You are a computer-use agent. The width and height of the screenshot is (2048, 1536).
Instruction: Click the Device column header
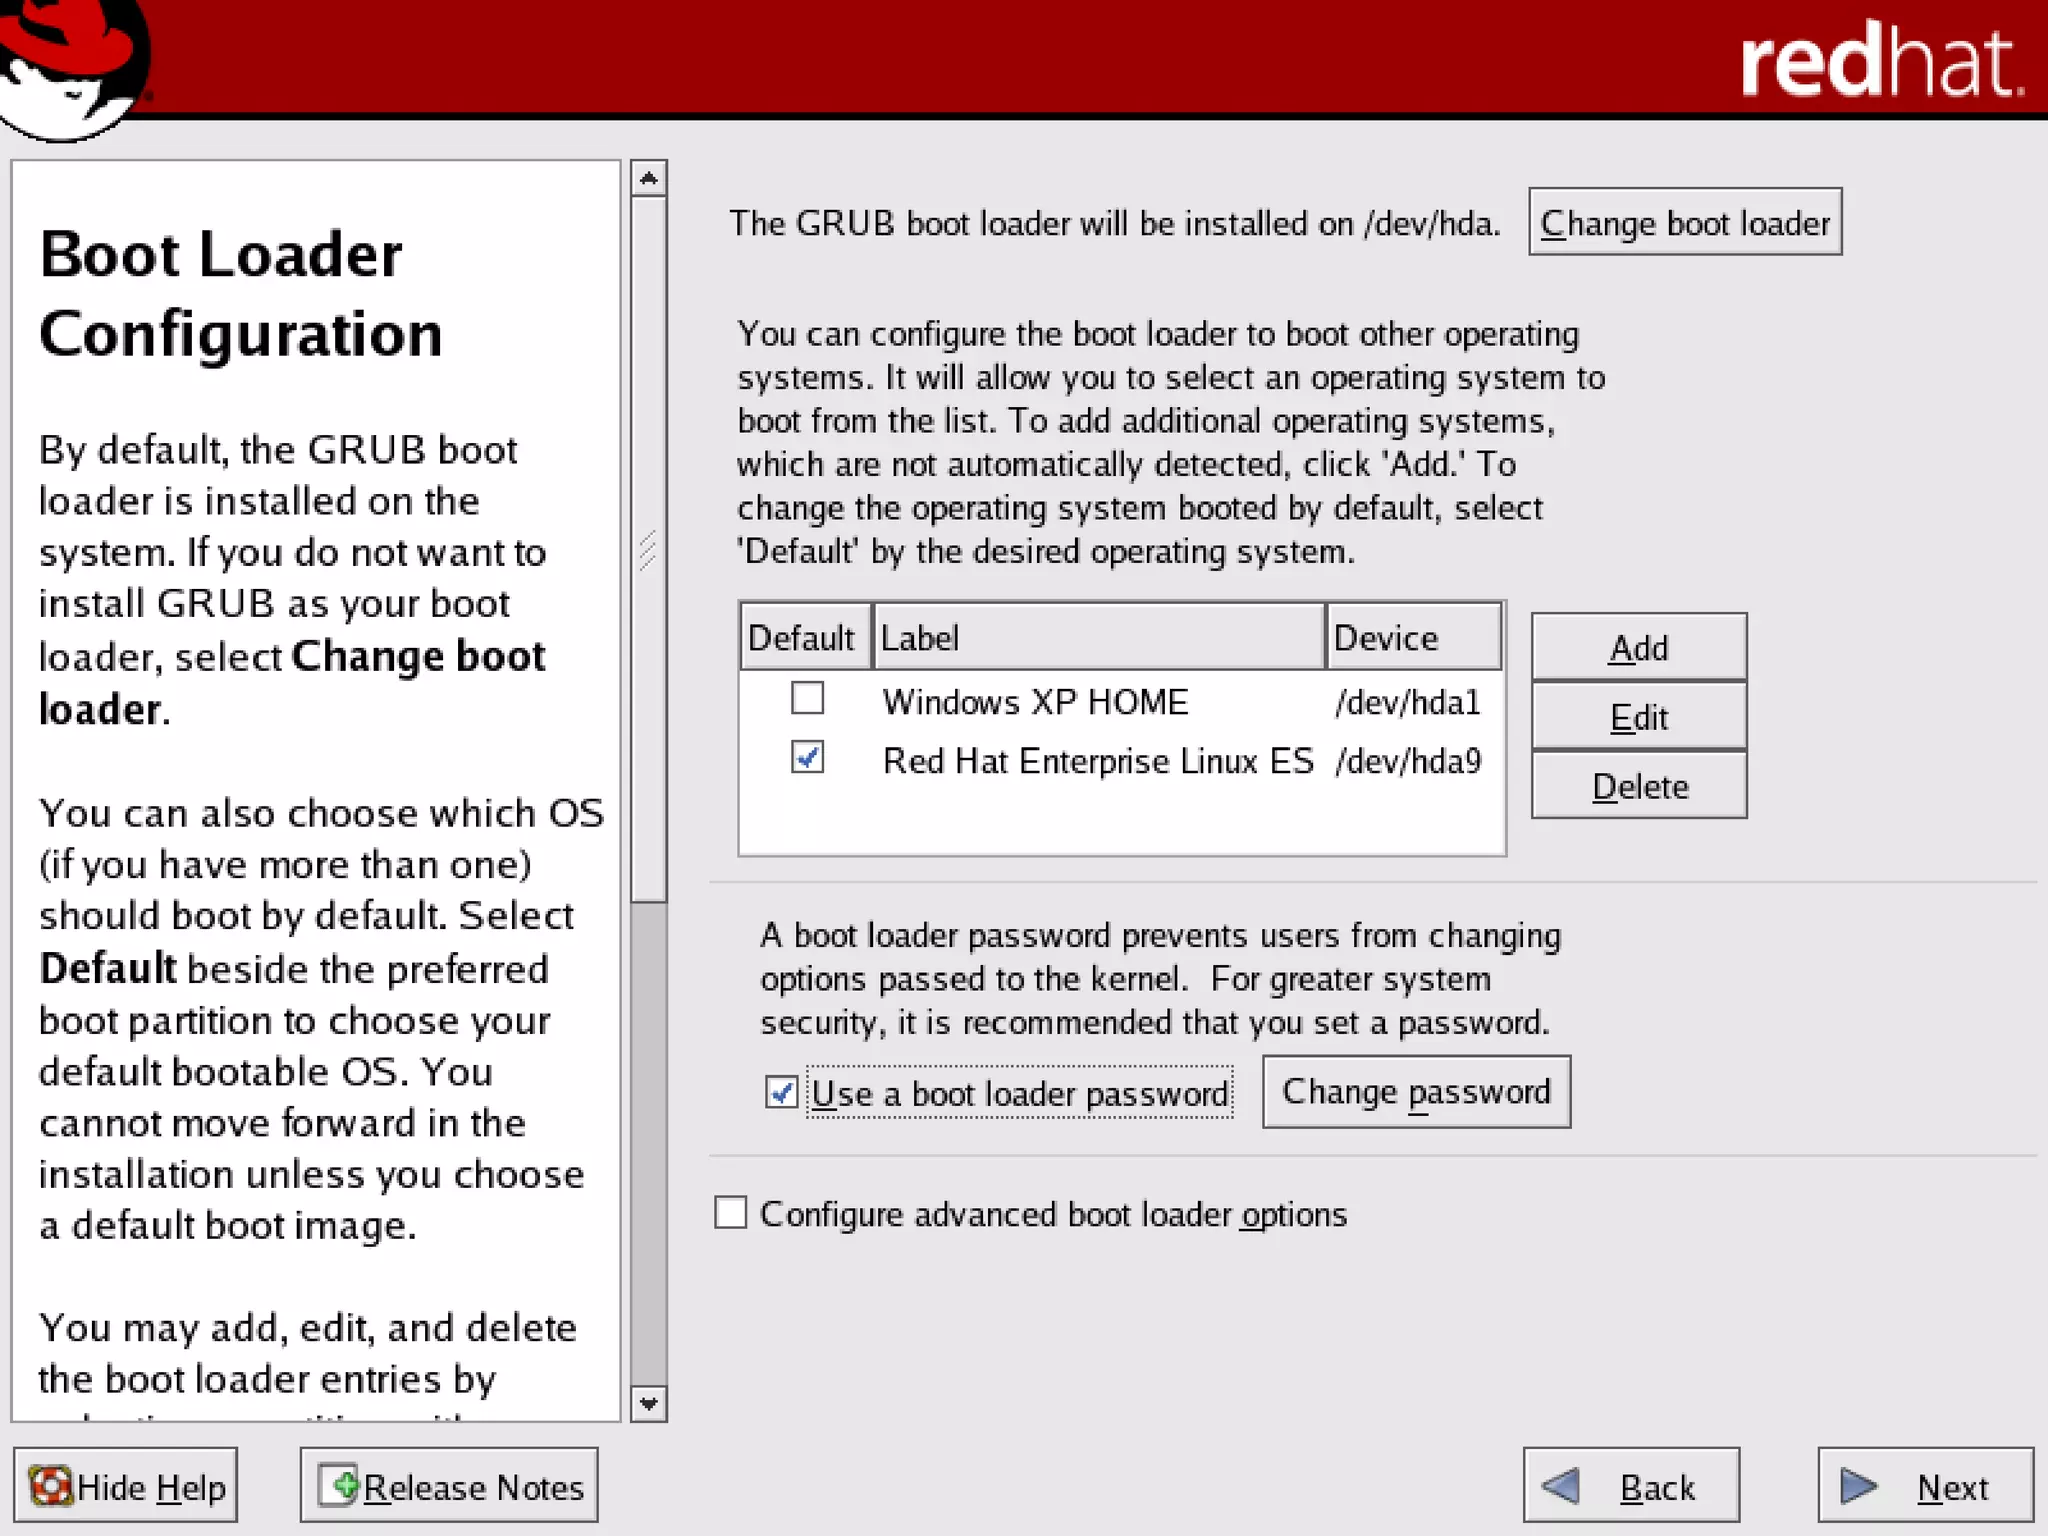(1412, 638)
